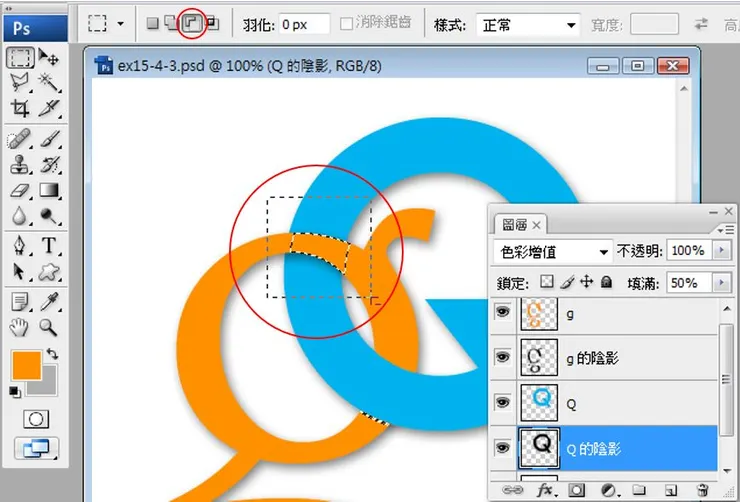This screenshot has height=502, width=740.
Task: Reset default foreground and background colors
Action: (x=15, y=392)
